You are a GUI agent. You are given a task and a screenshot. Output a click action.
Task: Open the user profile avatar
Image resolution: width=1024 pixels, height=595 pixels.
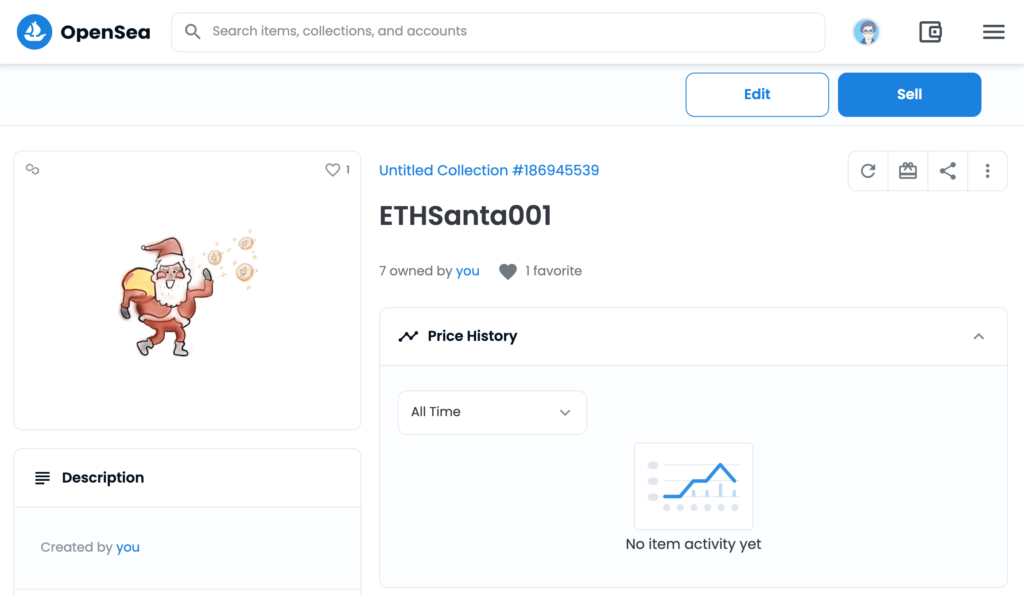866,32
